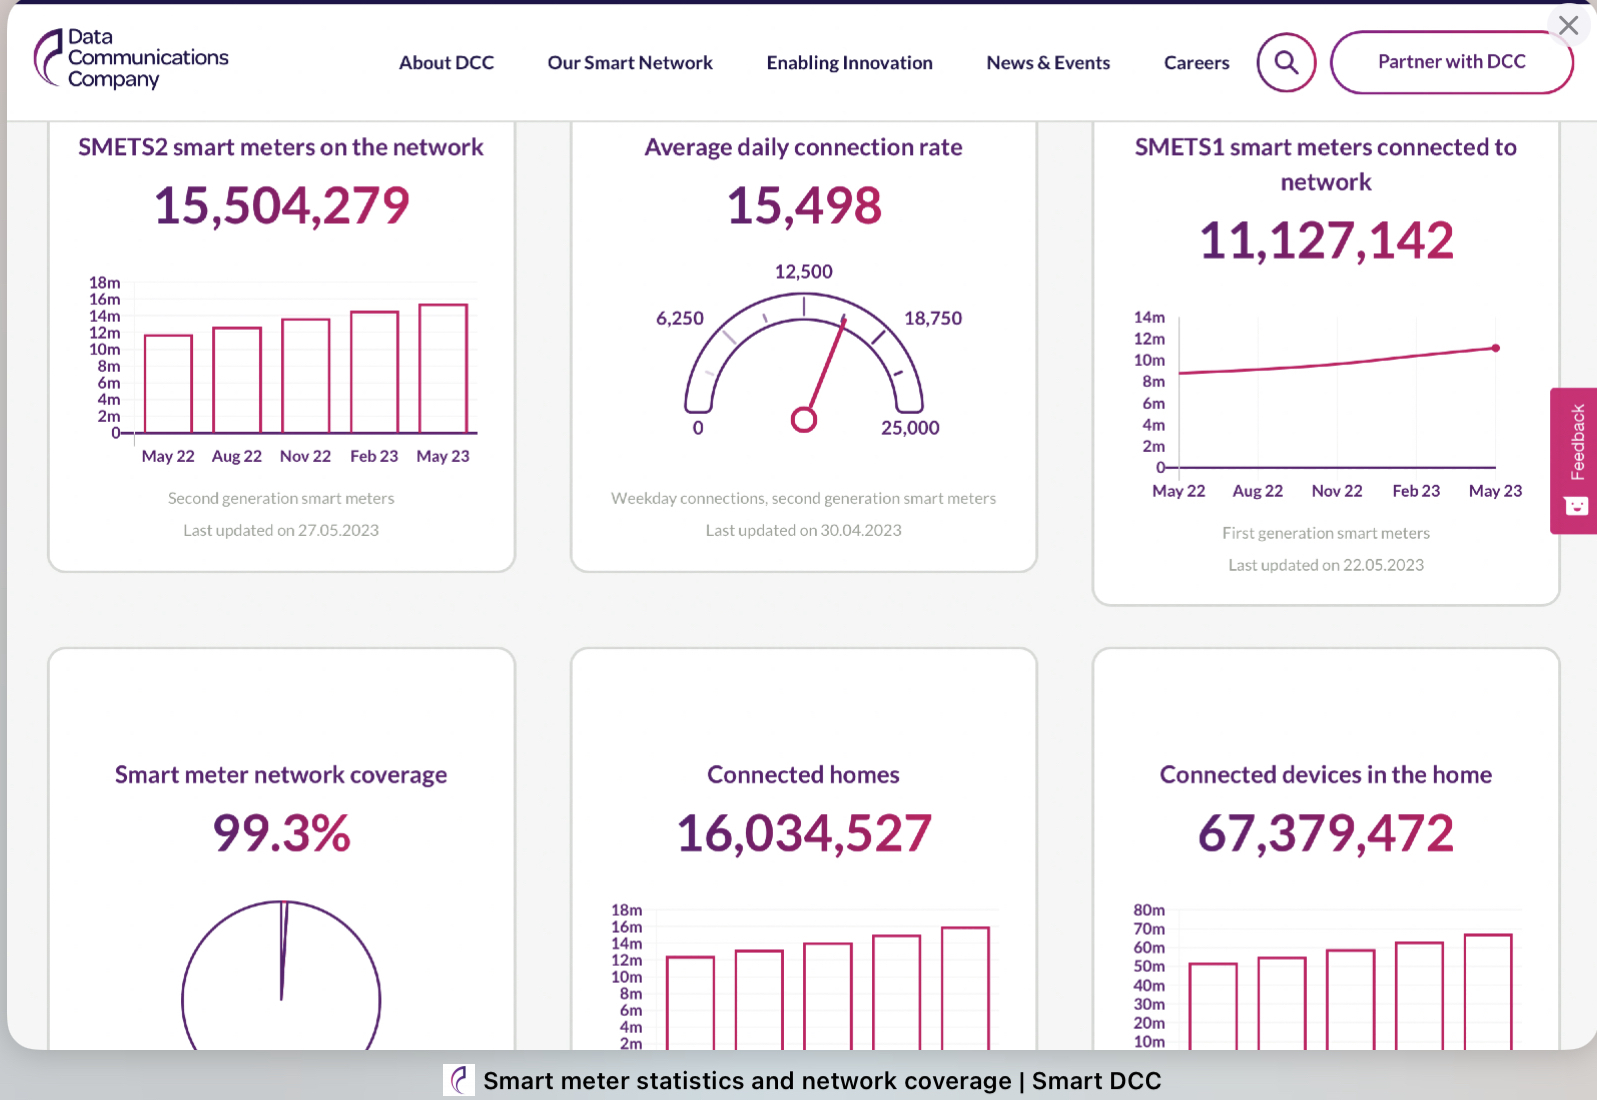
Task: Click the Partner with DCC button
Action: 1451,62
